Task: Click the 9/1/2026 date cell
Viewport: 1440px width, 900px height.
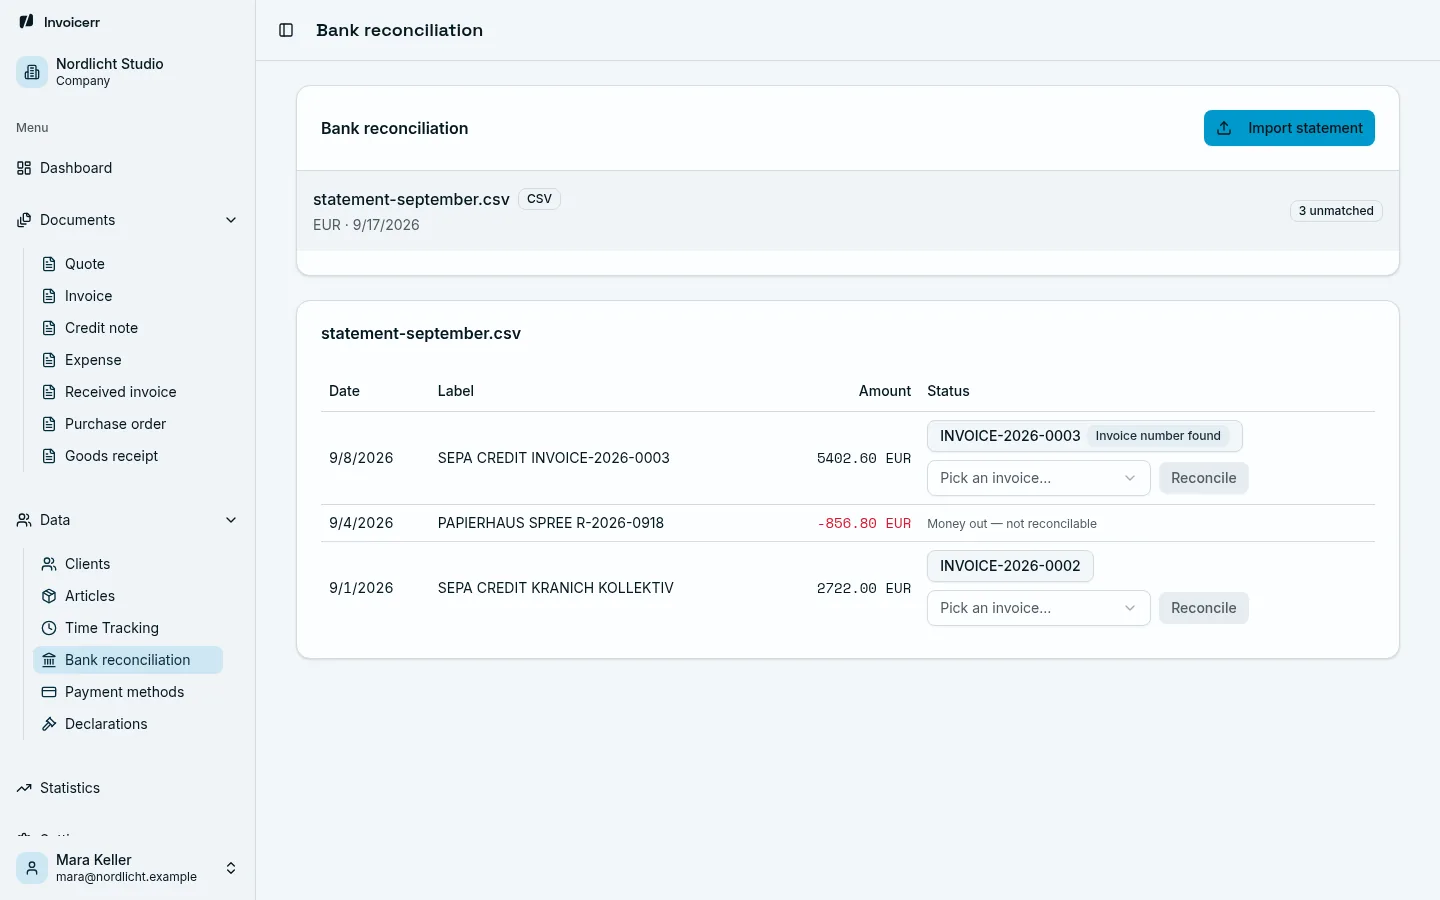Action: pos(361,588)
